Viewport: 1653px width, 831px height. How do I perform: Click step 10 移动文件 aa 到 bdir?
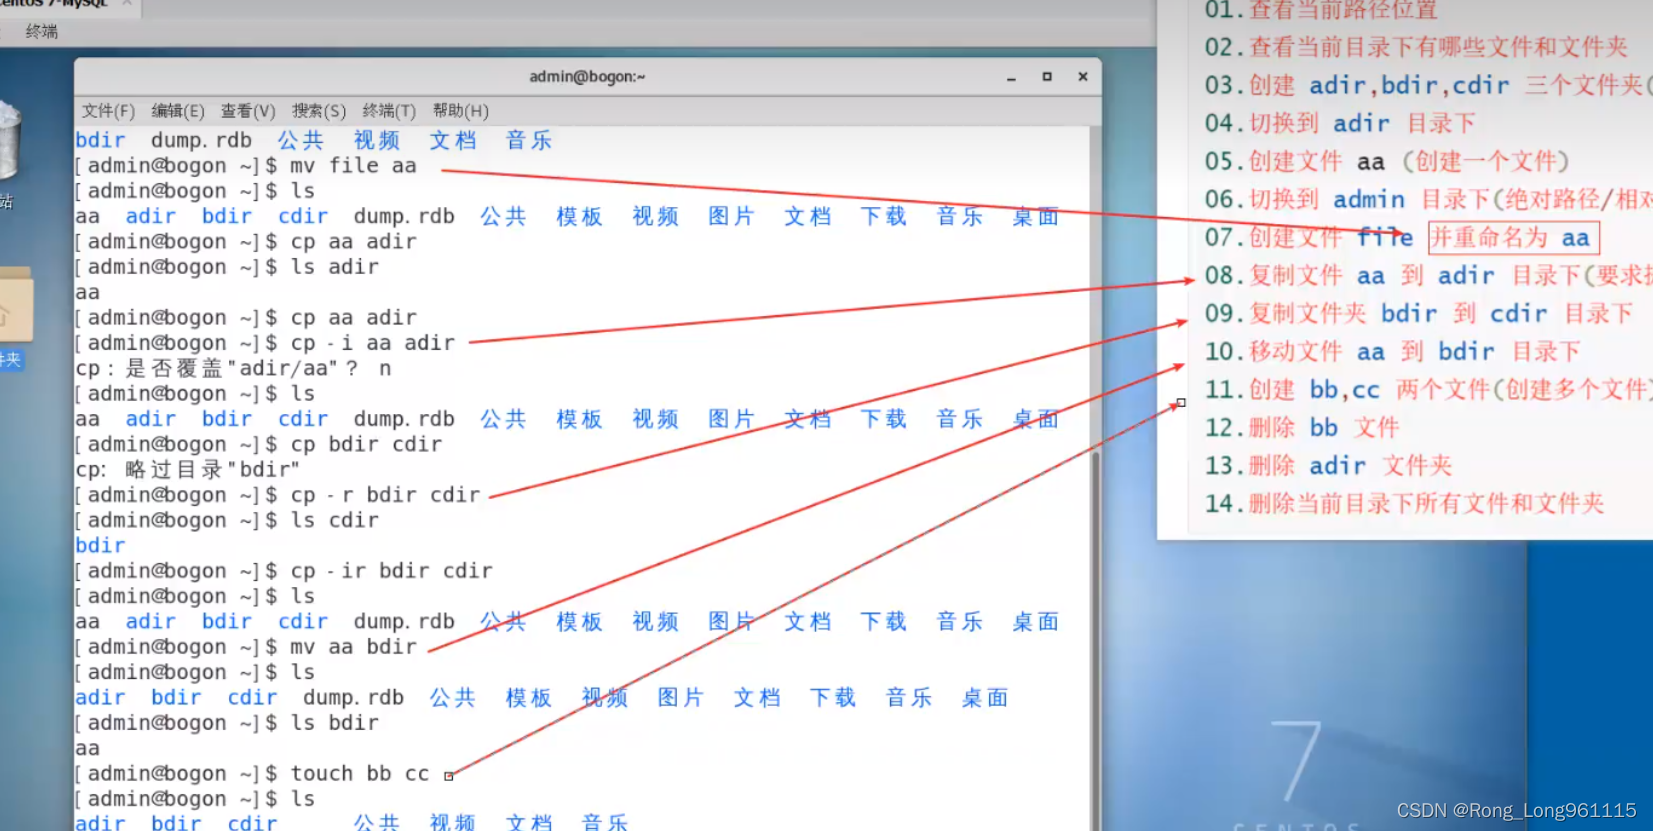(x=1392, y=351)
